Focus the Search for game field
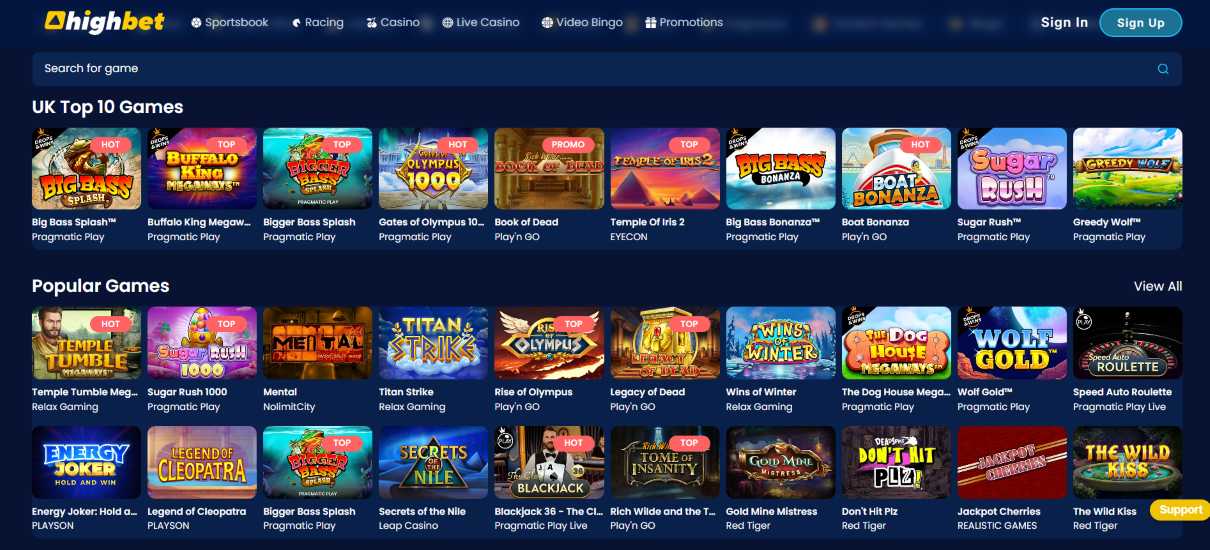Image resolution: width=1210 pixels, height=550 pixels. pyautogui.click(x=606, y=69)
